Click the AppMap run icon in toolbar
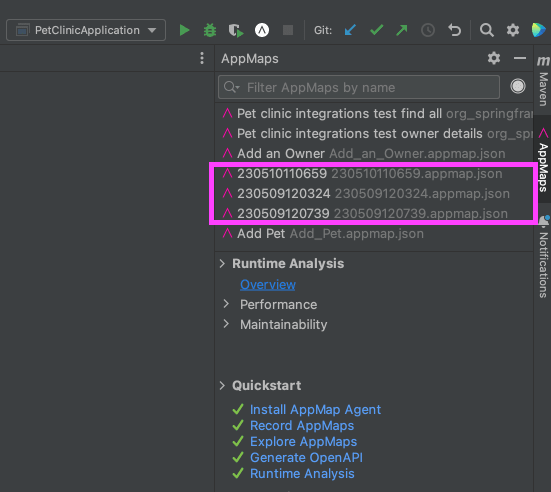 (x=262, y=30)
